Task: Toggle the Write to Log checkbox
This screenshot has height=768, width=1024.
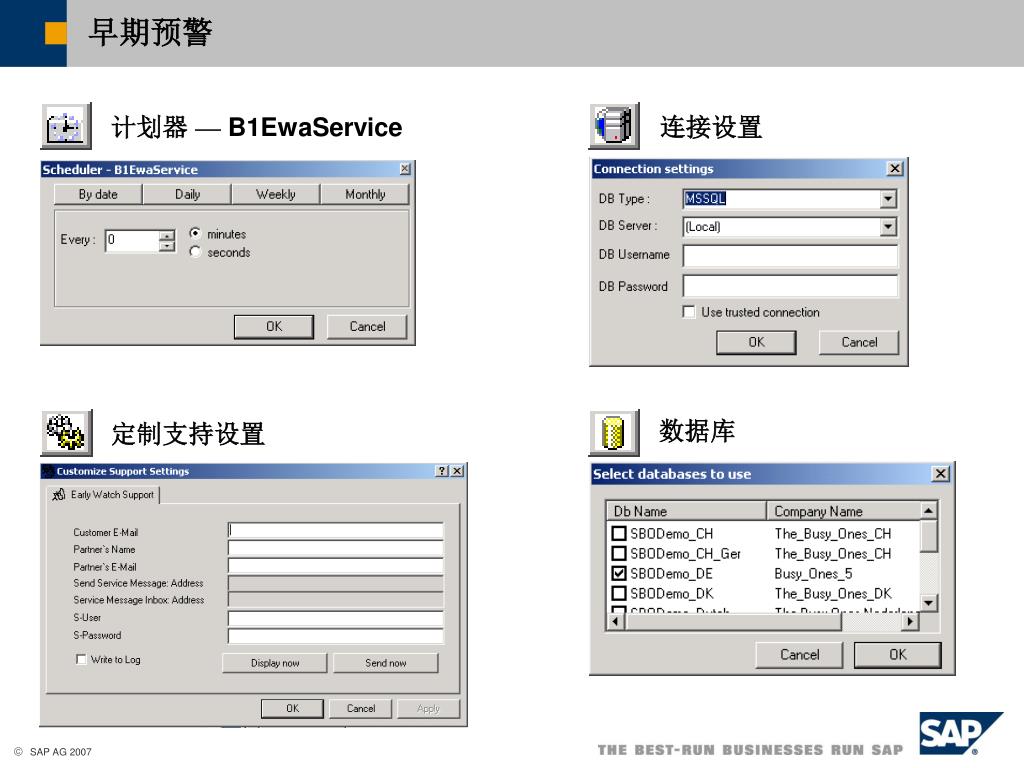Action: (81, 659)
